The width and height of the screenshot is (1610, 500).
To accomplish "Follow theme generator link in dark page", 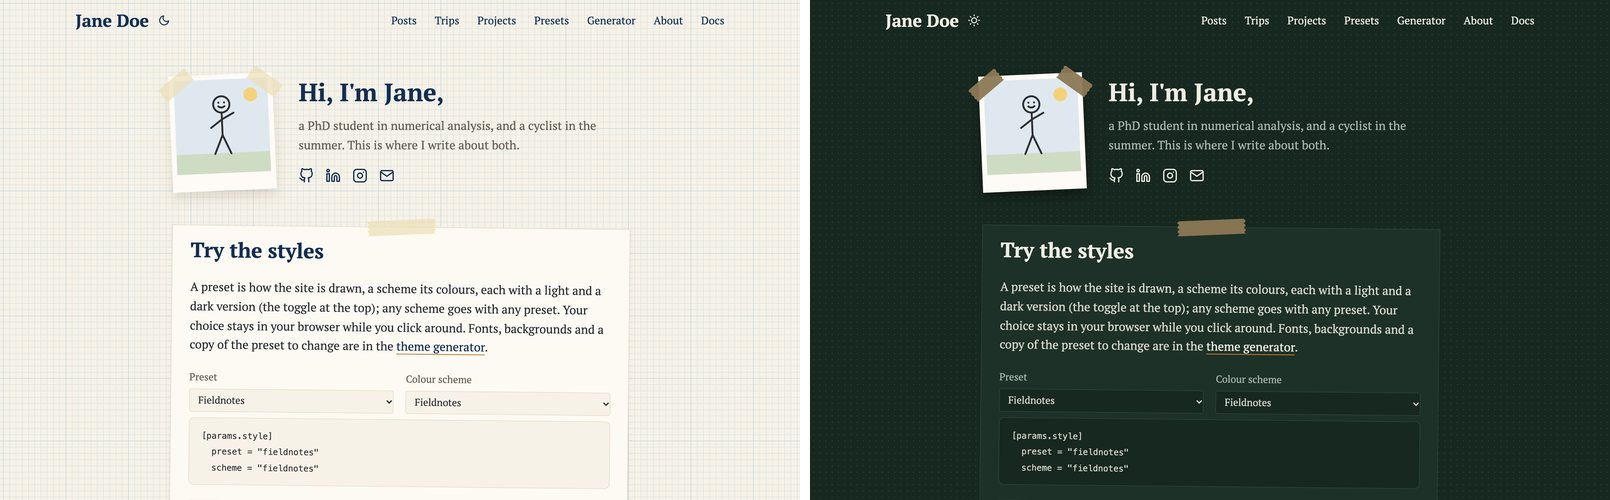I will [x=1250, y=347].
